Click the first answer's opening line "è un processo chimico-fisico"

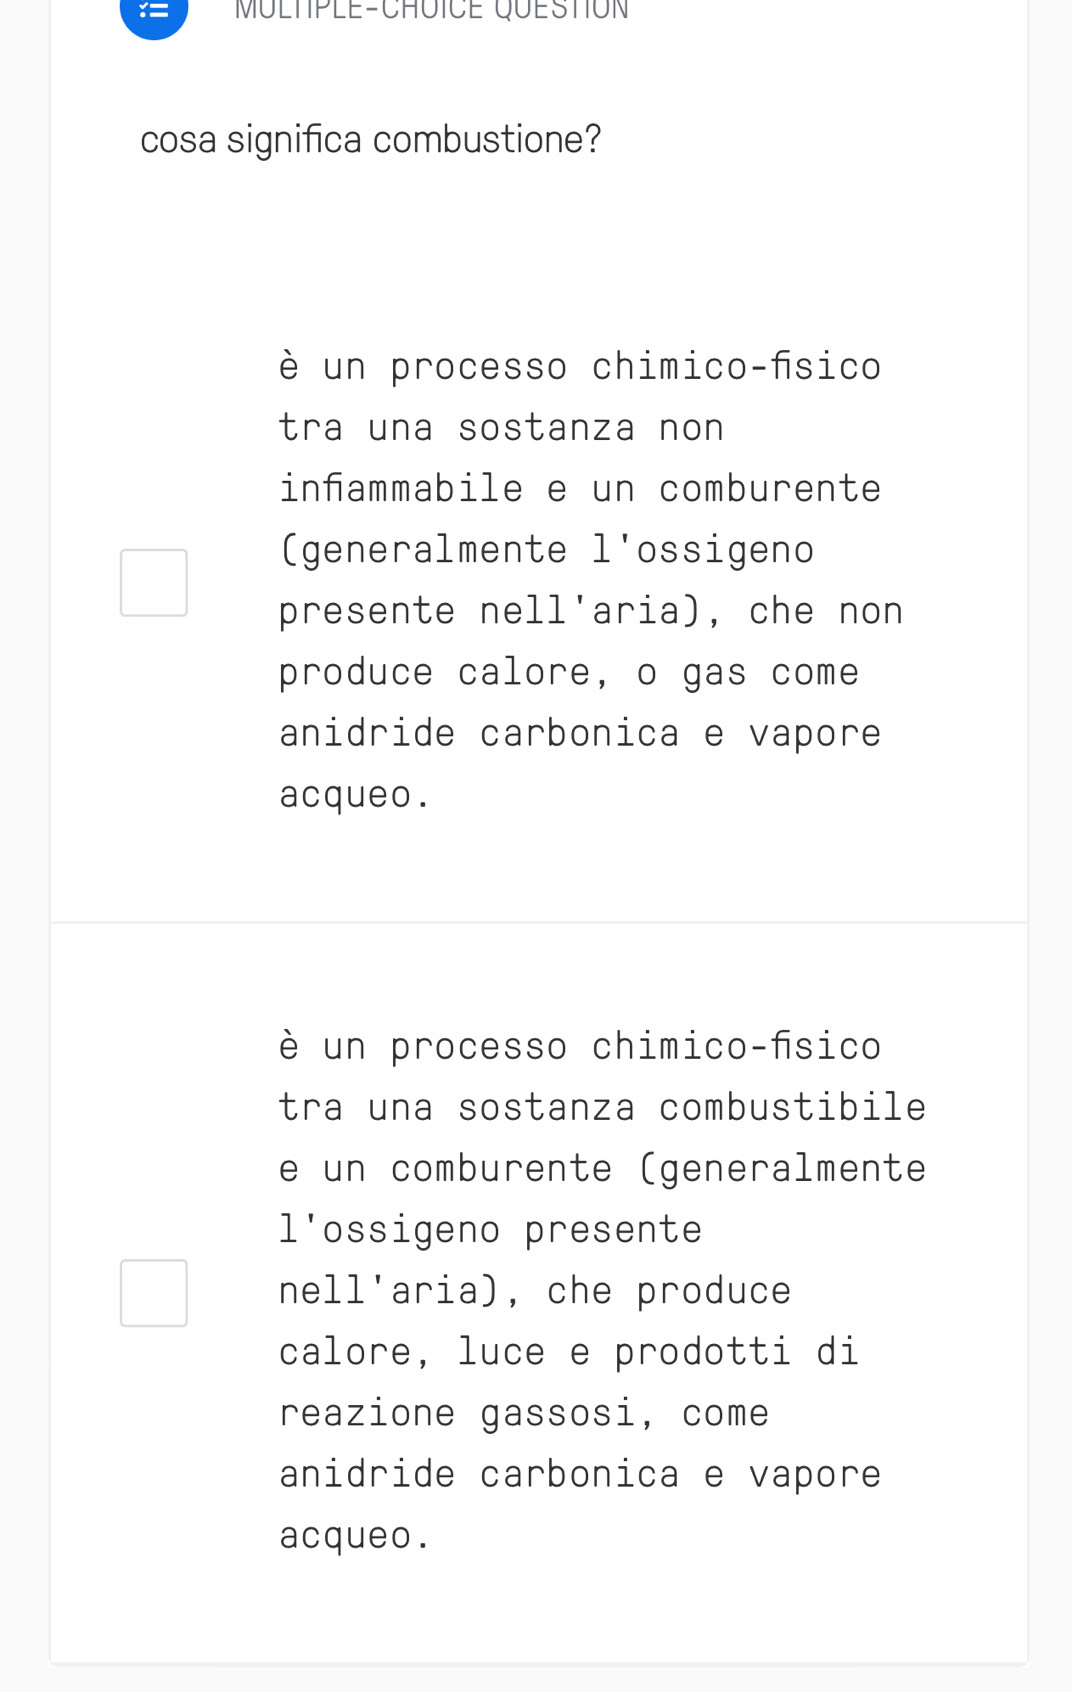point(580,367)
